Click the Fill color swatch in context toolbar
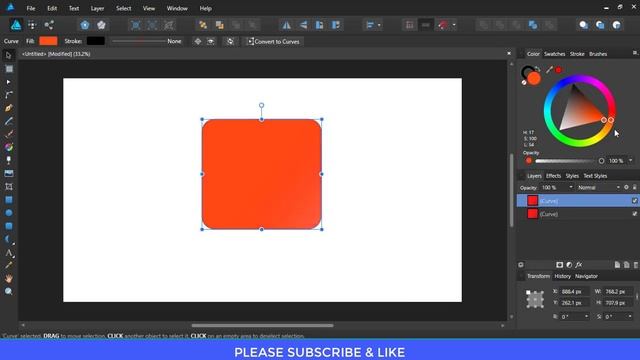This screenshot has width=640, height=360. (x=48, y=41)
